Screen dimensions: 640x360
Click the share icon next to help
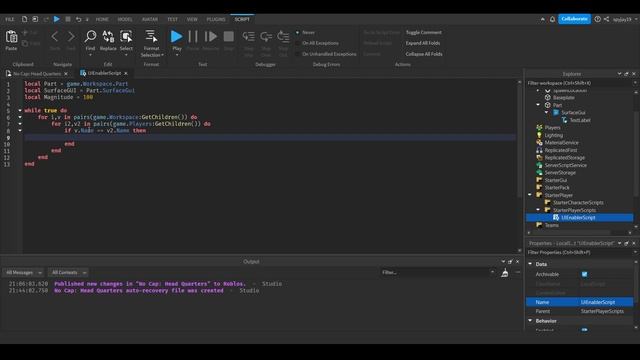(x=607, y=19)
